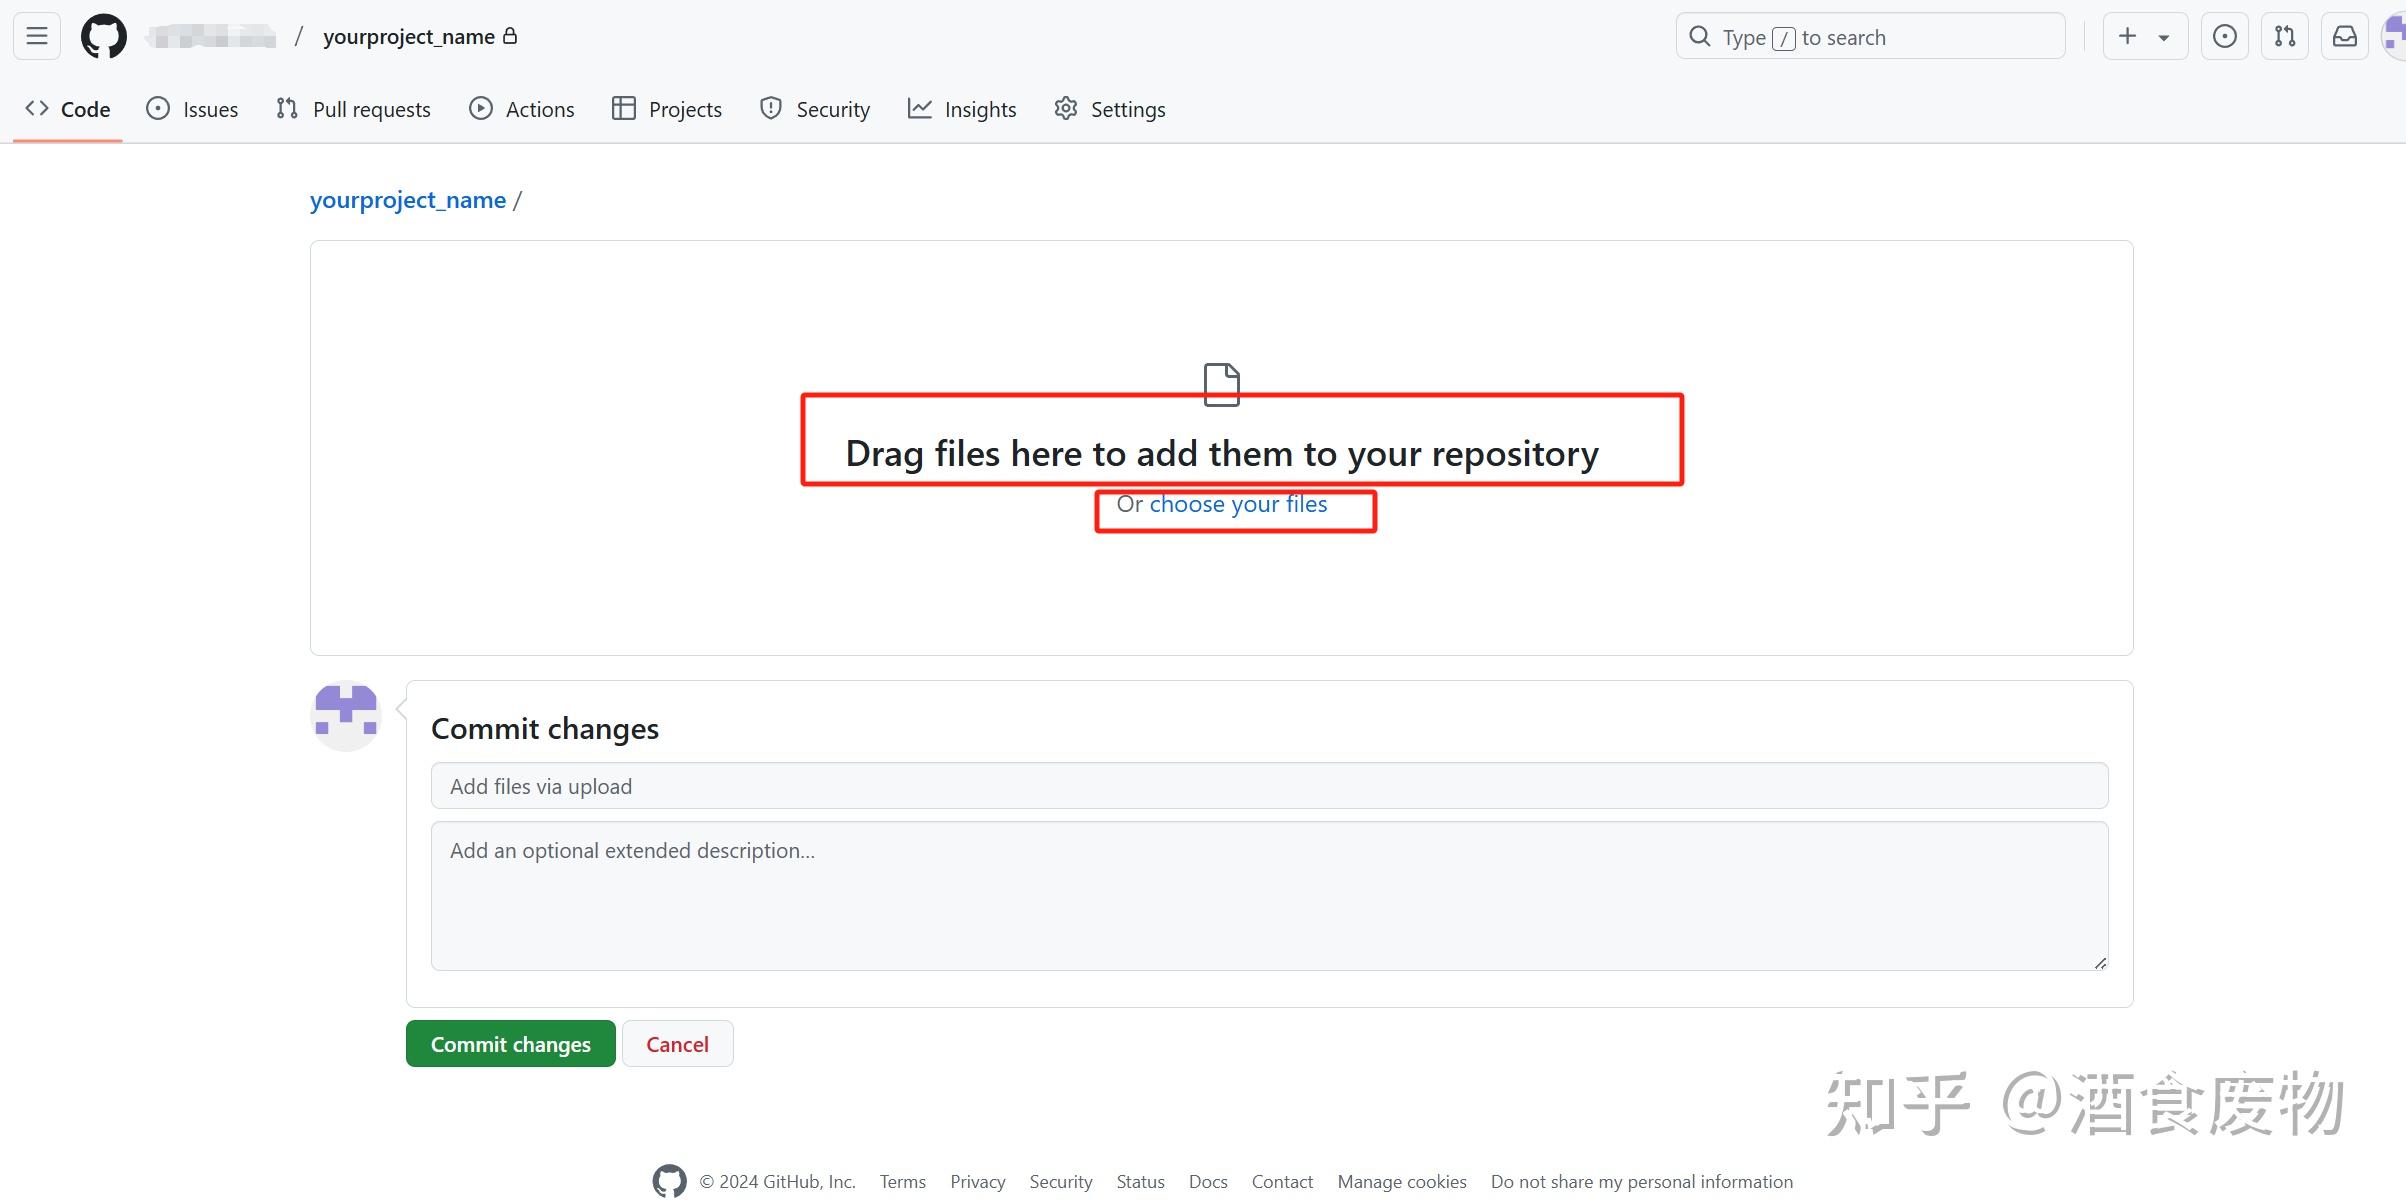Focus the Type to search bar
The height and width of the screenshot is (1201, 2406).
point(1869,35)
